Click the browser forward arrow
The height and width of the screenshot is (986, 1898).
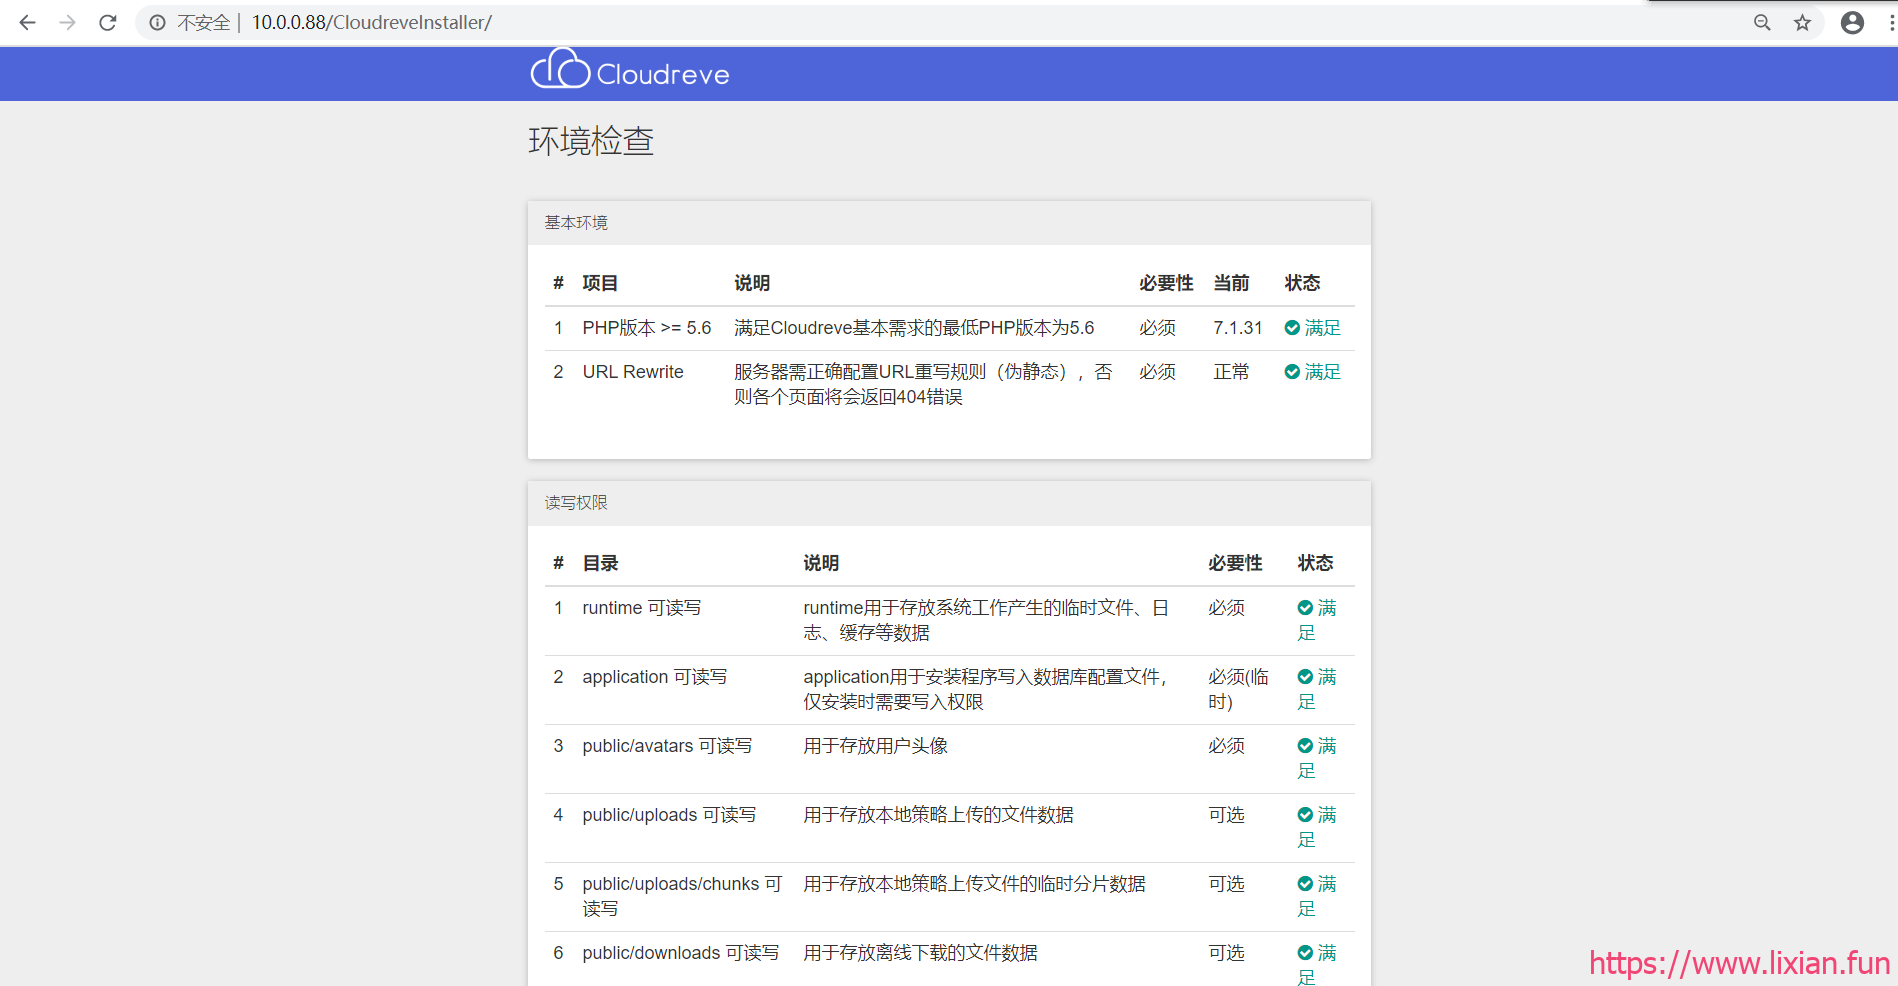pos(67,22)
